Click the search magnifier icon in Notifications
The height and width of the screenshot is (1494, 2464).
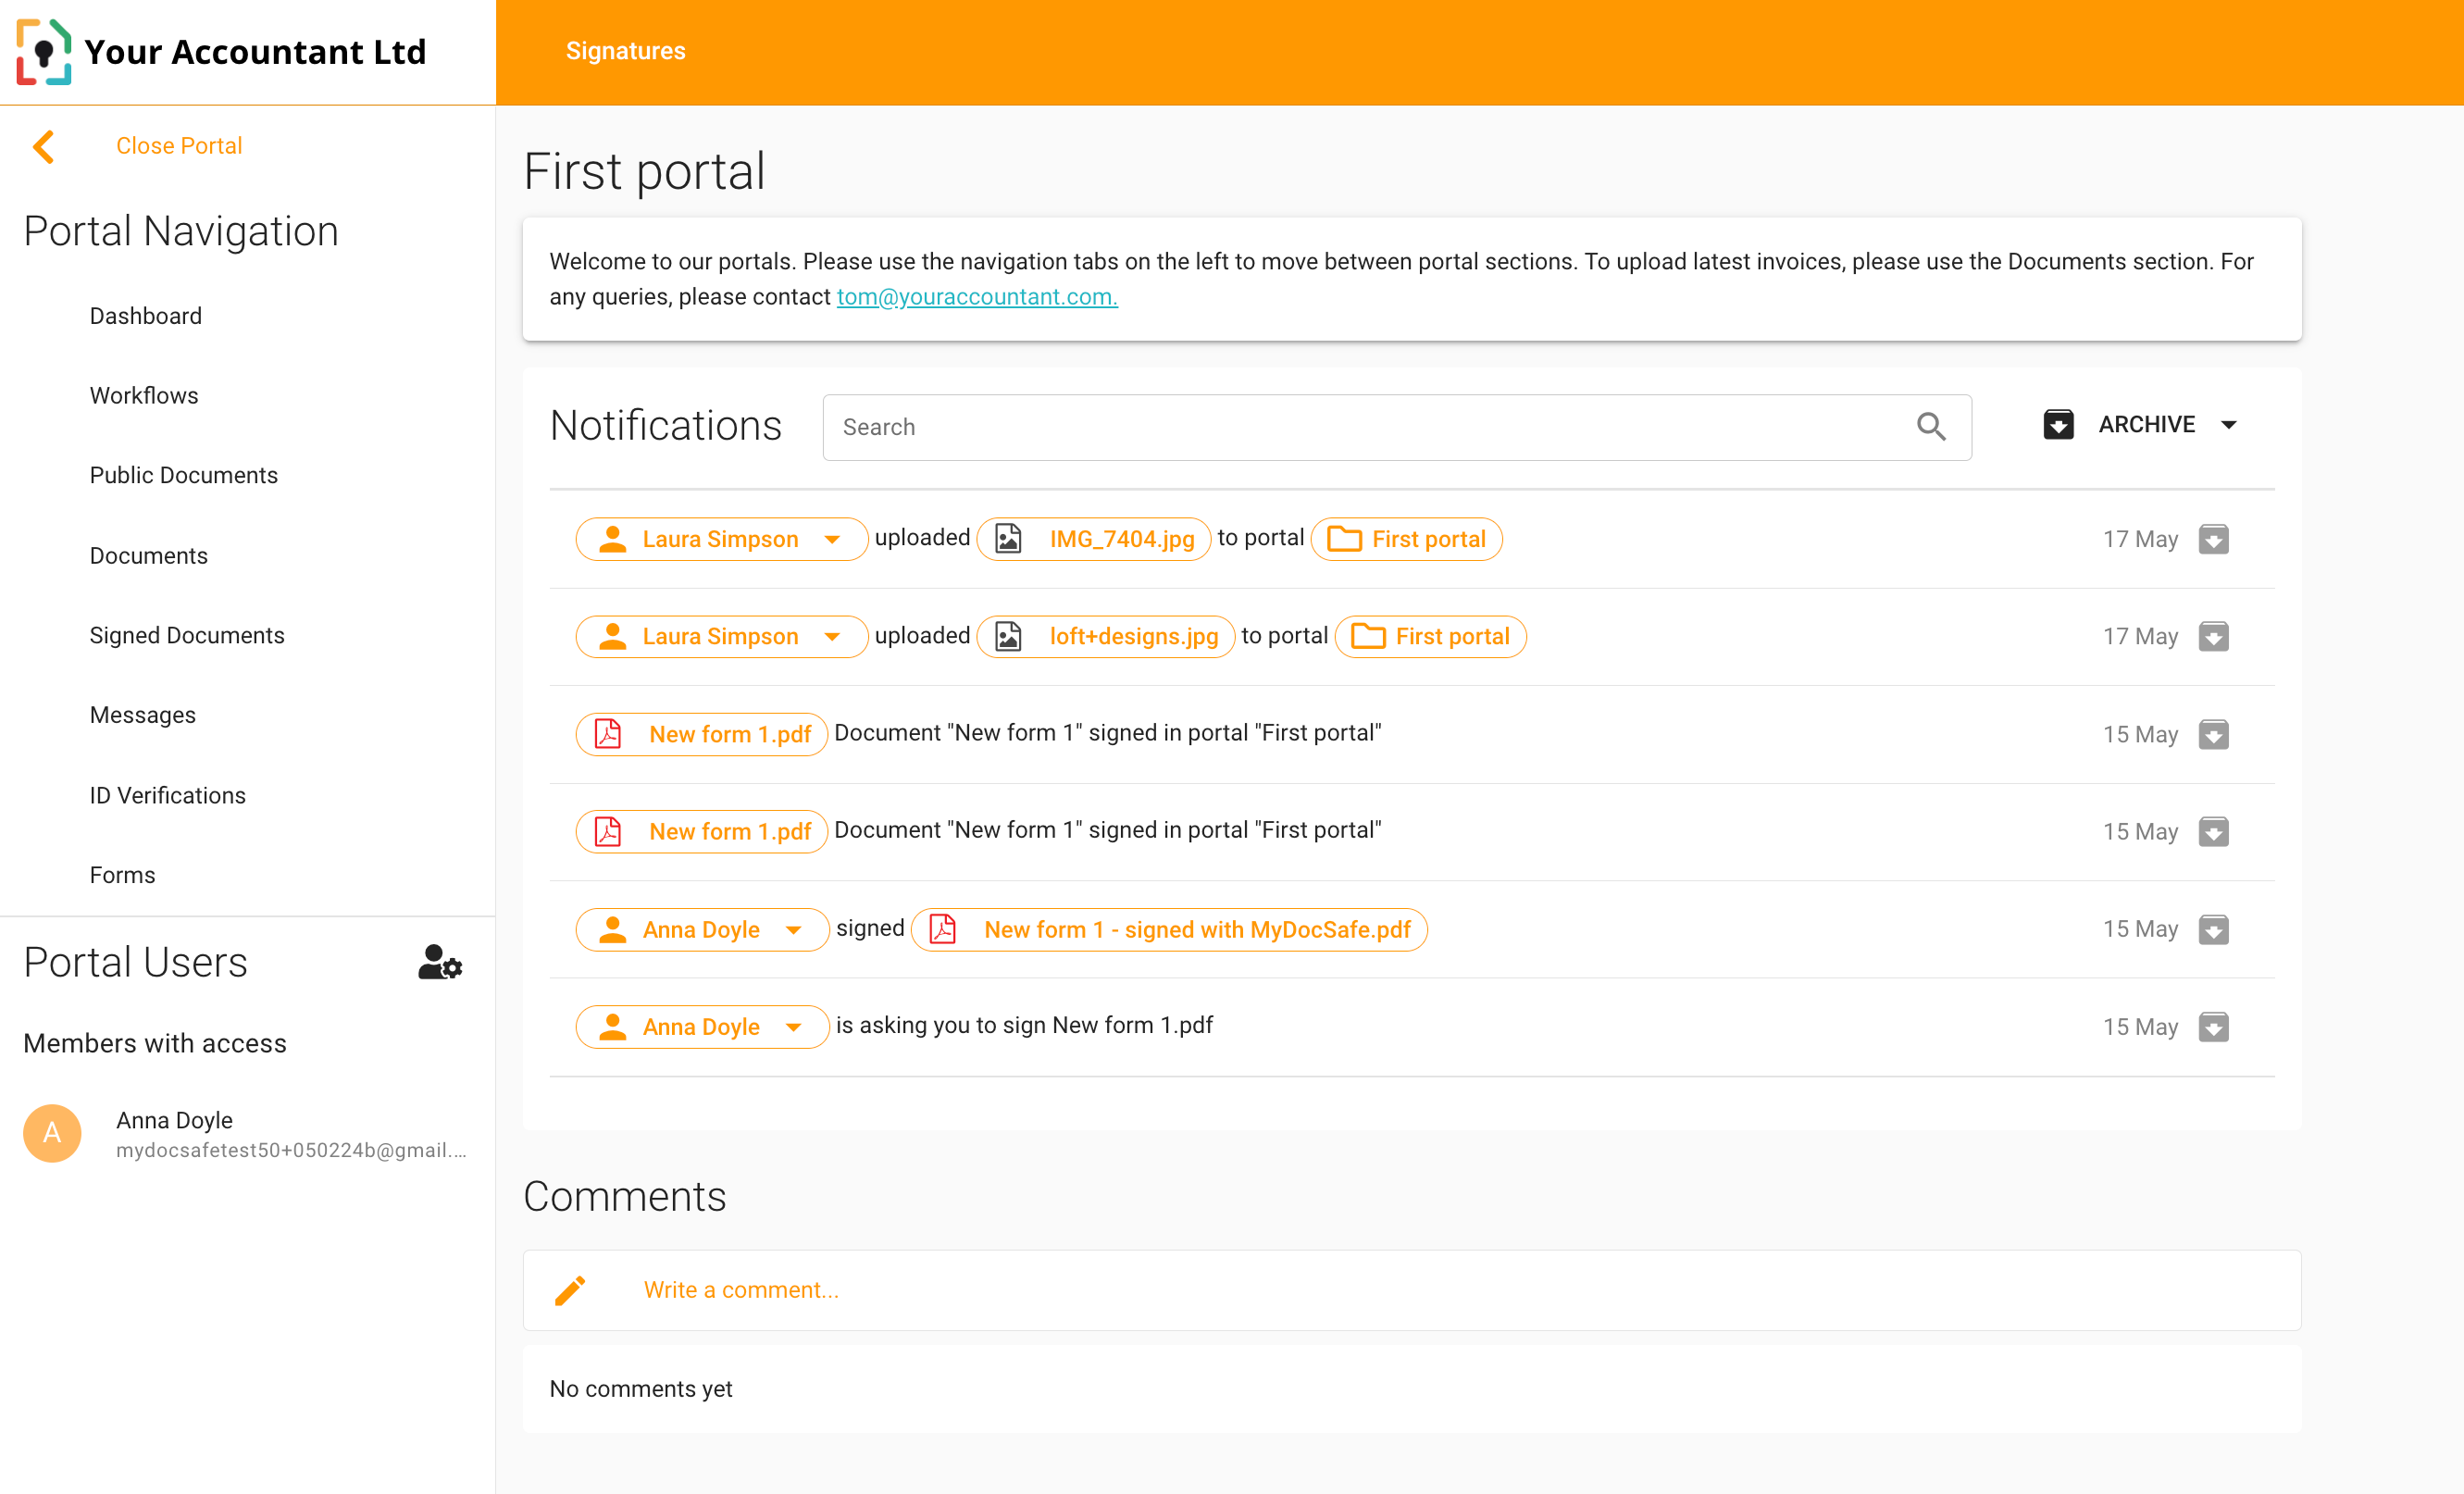pos(1932,426)
